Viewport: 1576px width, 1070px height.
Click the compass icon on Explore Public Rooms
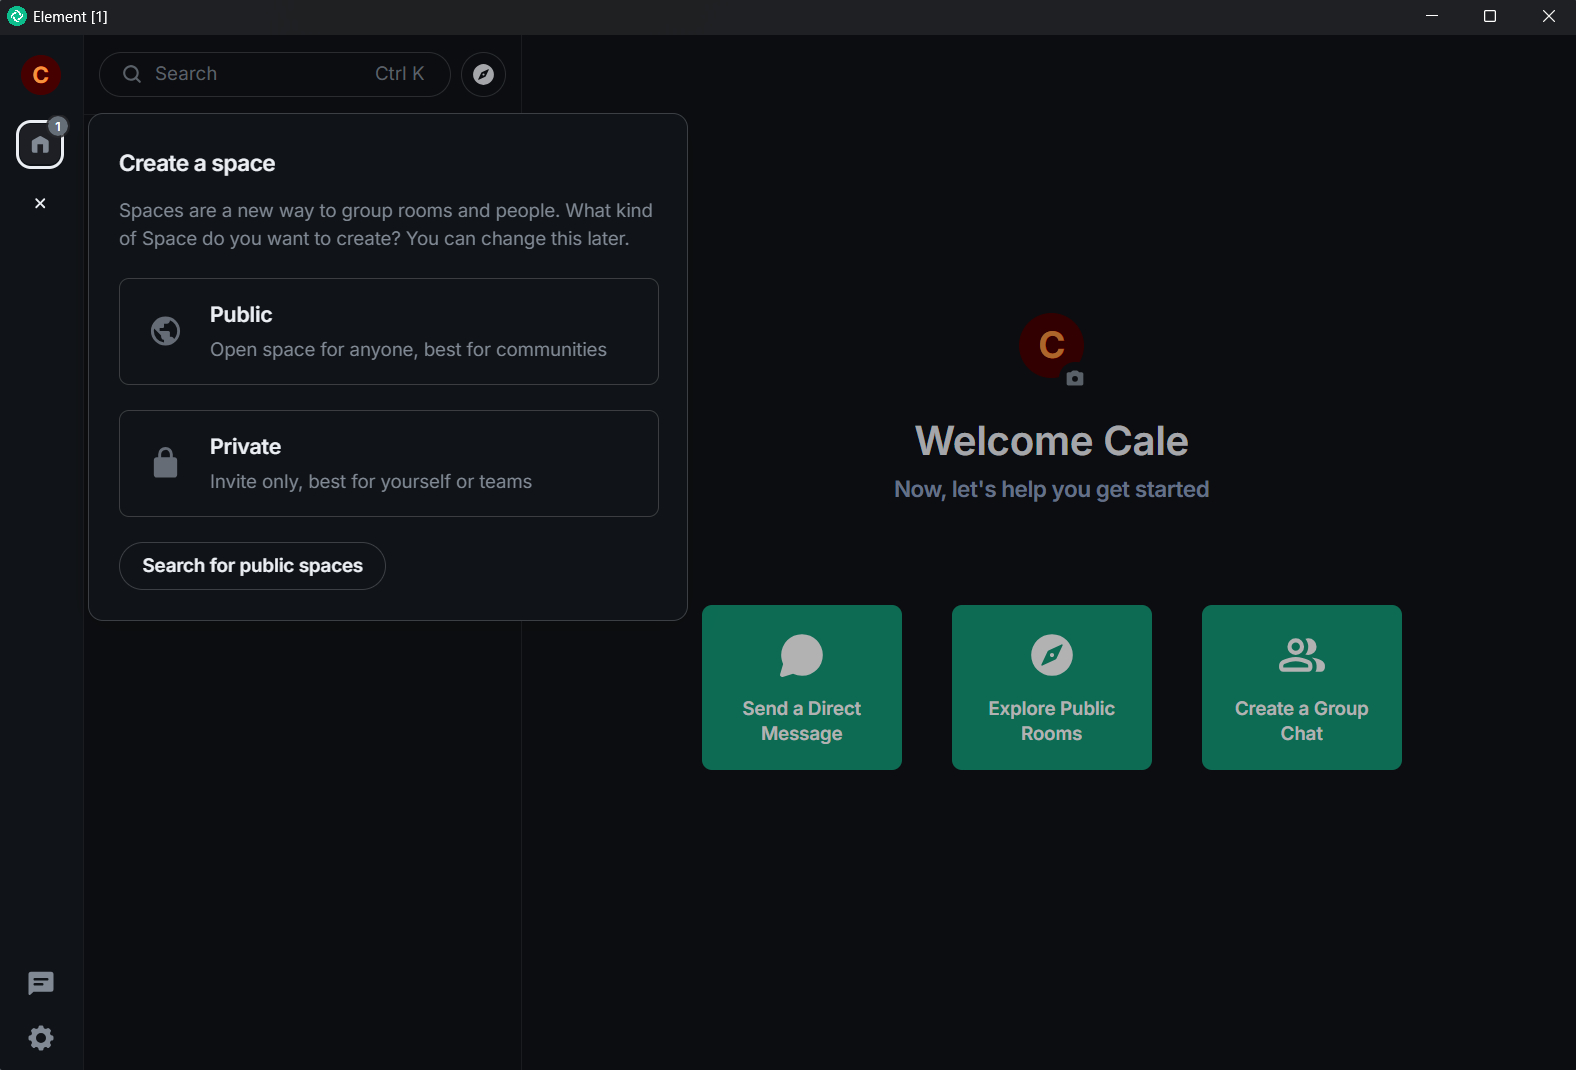(1052, 655)
